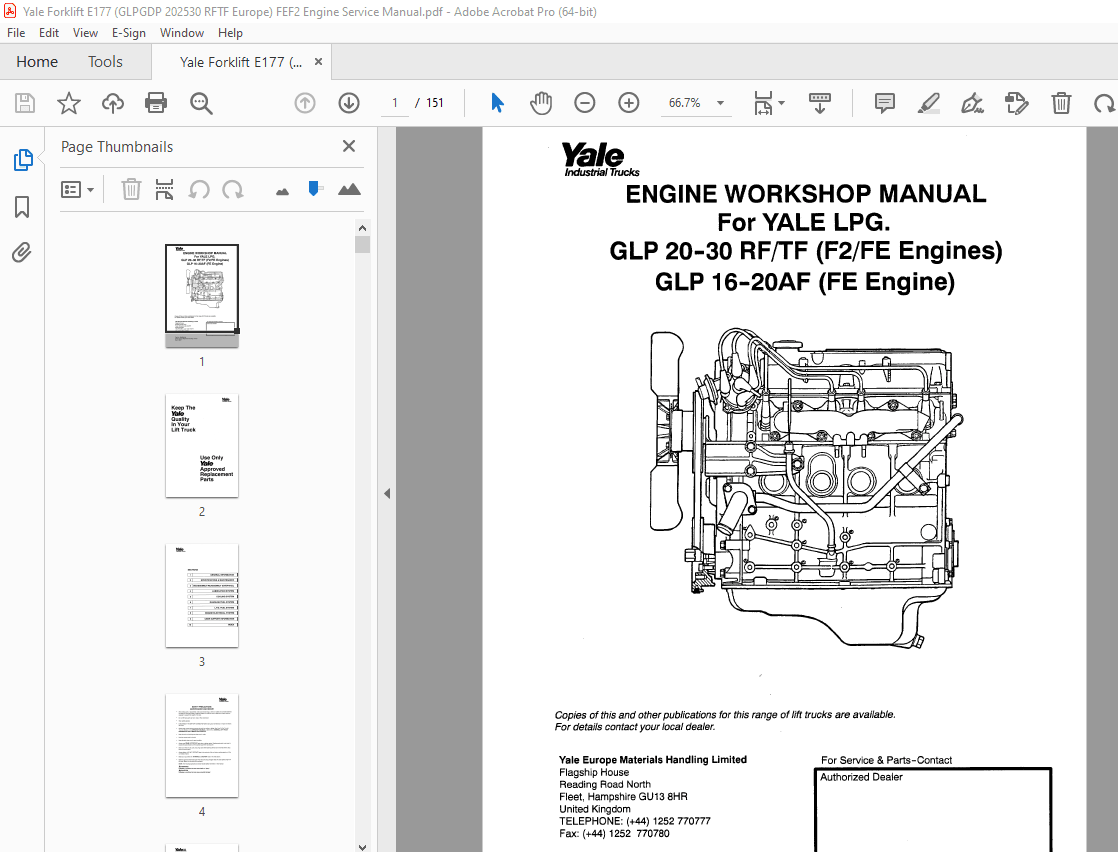Image resolution: width=1118 pixels, height=852 pixels.
Task: Click the Save file icon
Action: [24, 102]
